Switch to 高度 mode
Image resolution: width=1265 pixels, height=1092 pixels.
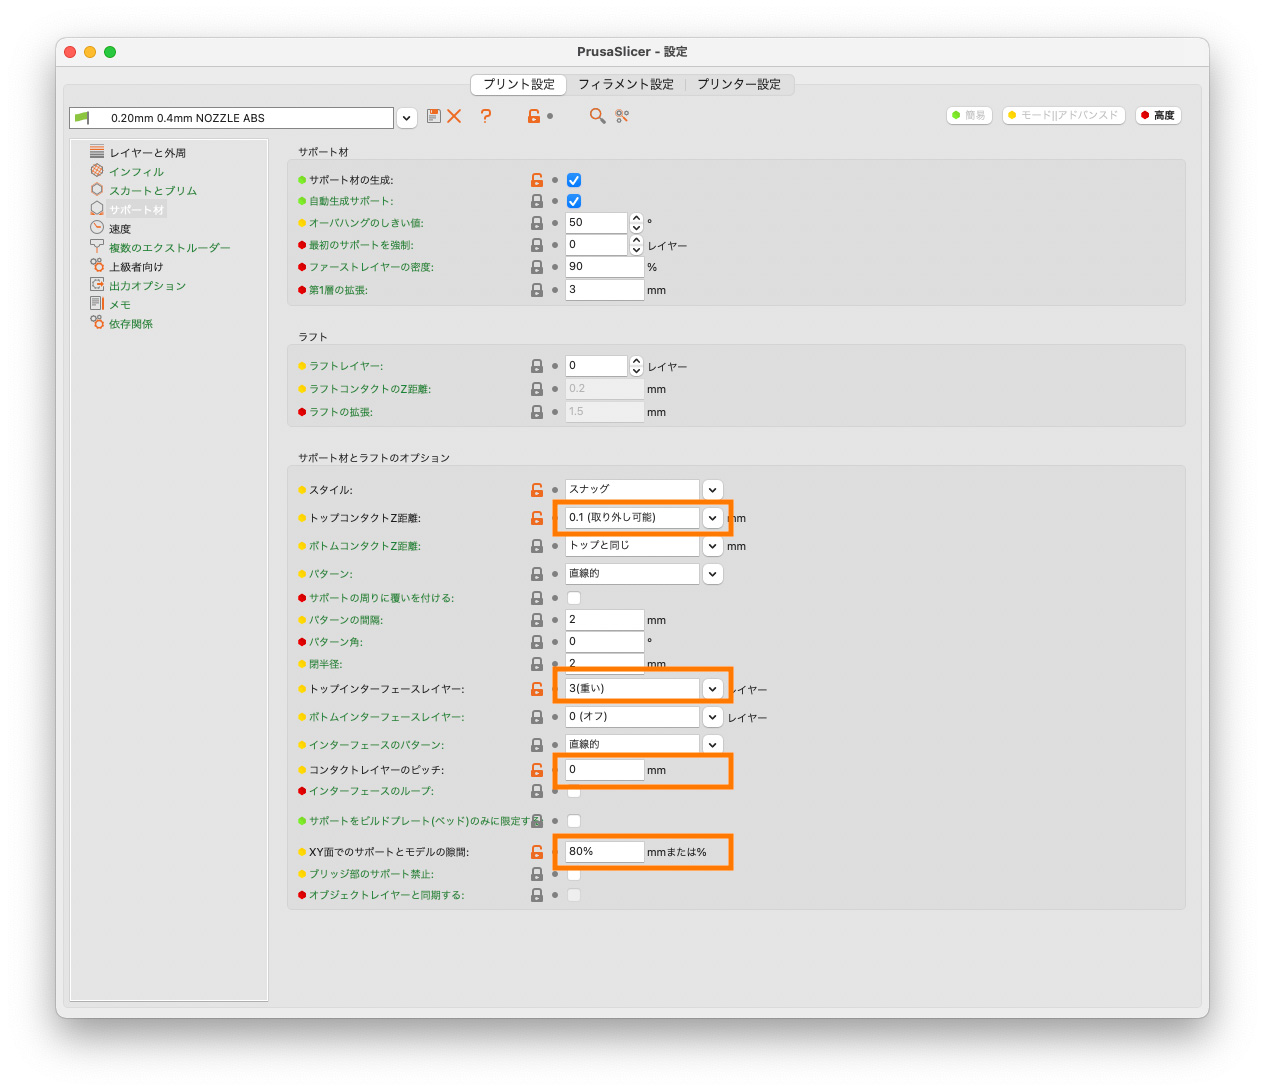click(1159, 116)
